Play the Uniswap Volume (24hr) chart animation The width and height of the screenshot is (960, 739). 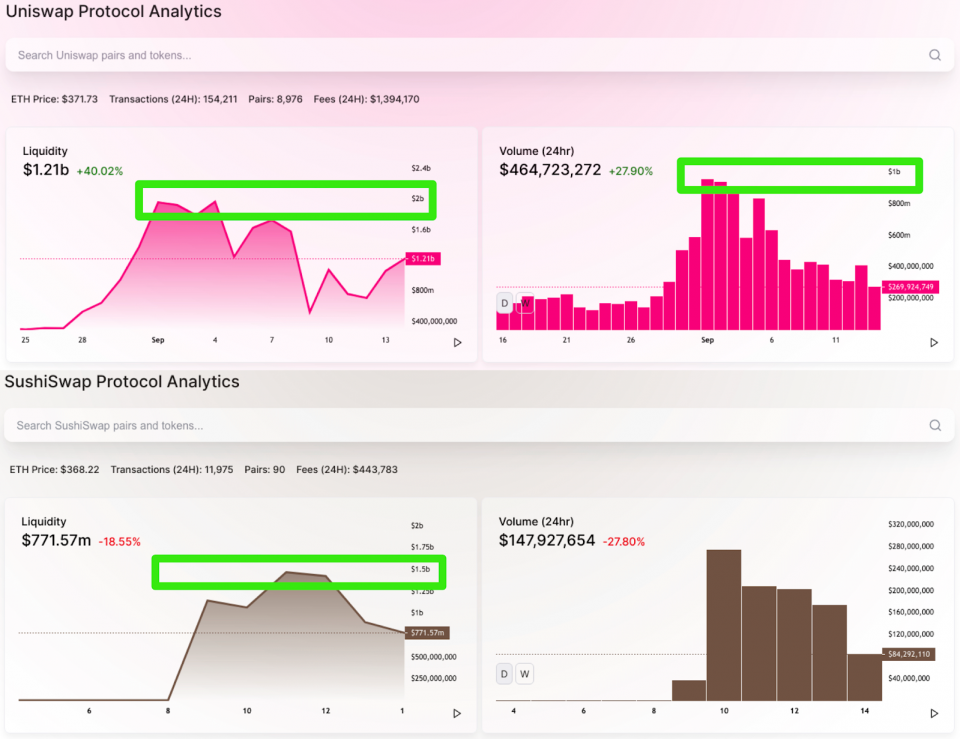click(x=934, y=342)
